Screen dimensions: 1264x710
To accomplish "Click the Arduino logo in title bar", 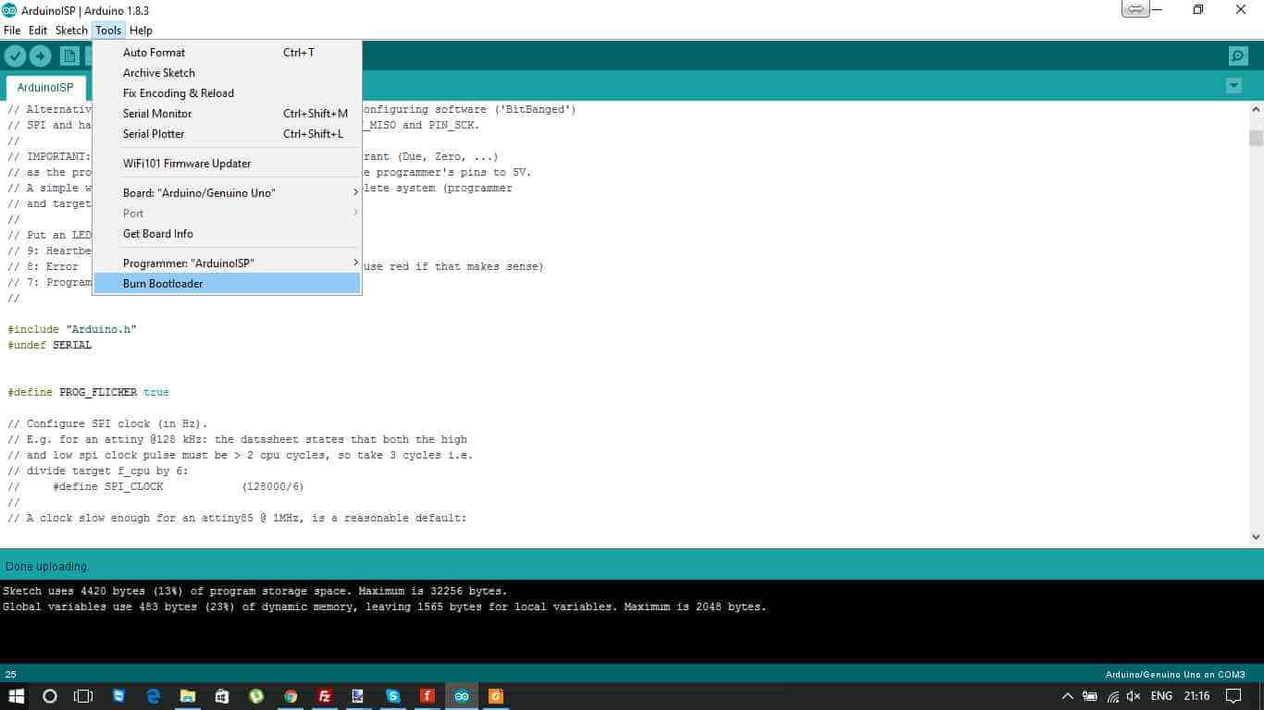I will [9, 10].
